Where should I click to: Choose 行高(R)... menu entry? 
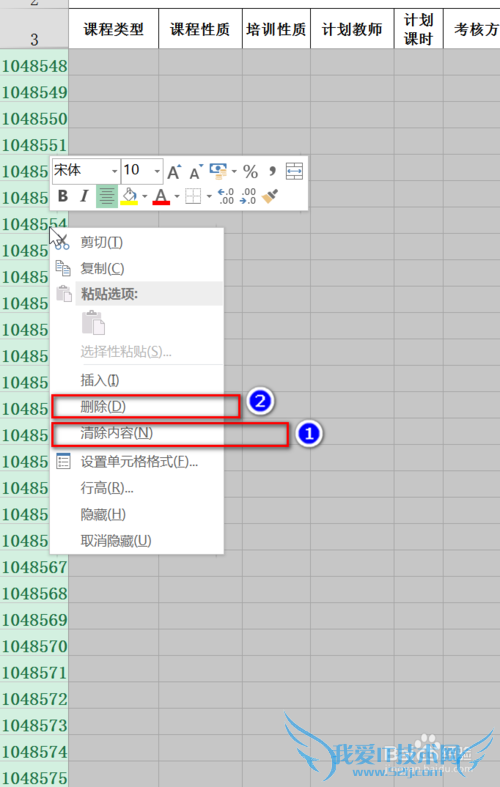click(137, 488)
